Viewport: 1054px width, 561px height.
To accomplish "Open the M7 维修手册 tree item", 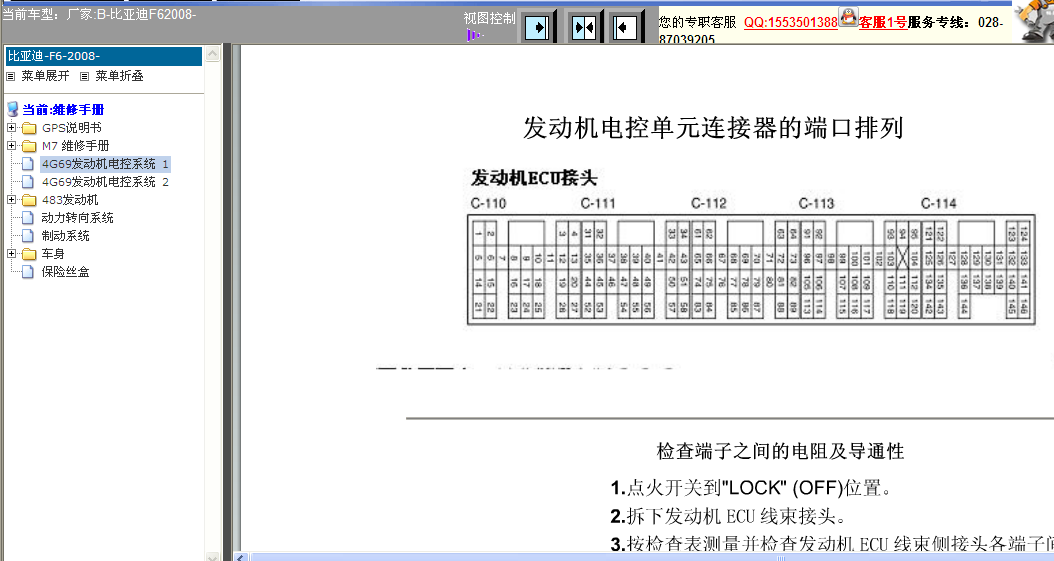I will point(75,146).
